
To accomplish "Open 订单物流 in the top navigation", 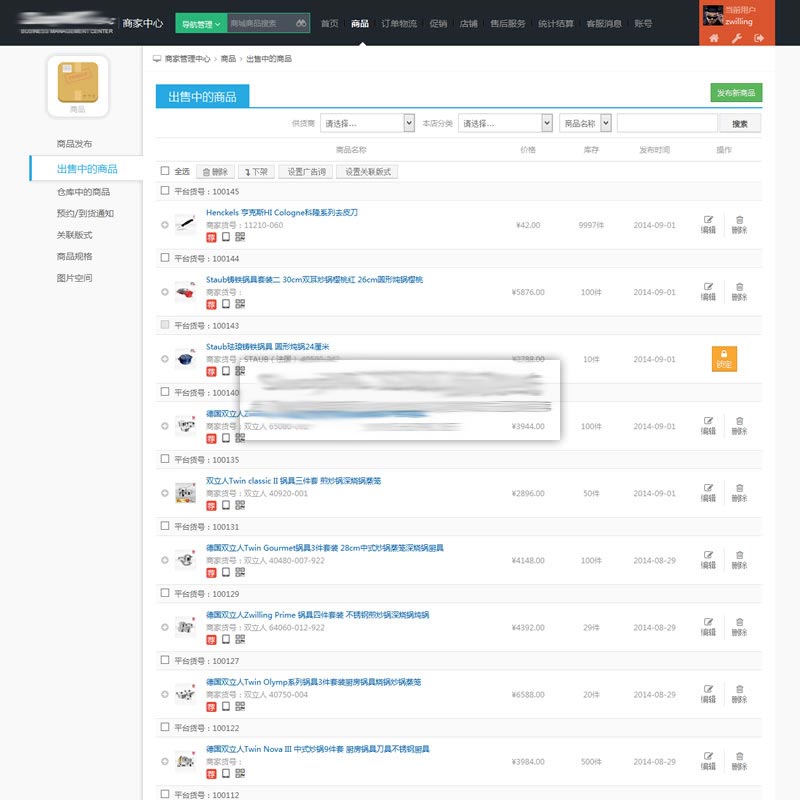I will (399, 23).
